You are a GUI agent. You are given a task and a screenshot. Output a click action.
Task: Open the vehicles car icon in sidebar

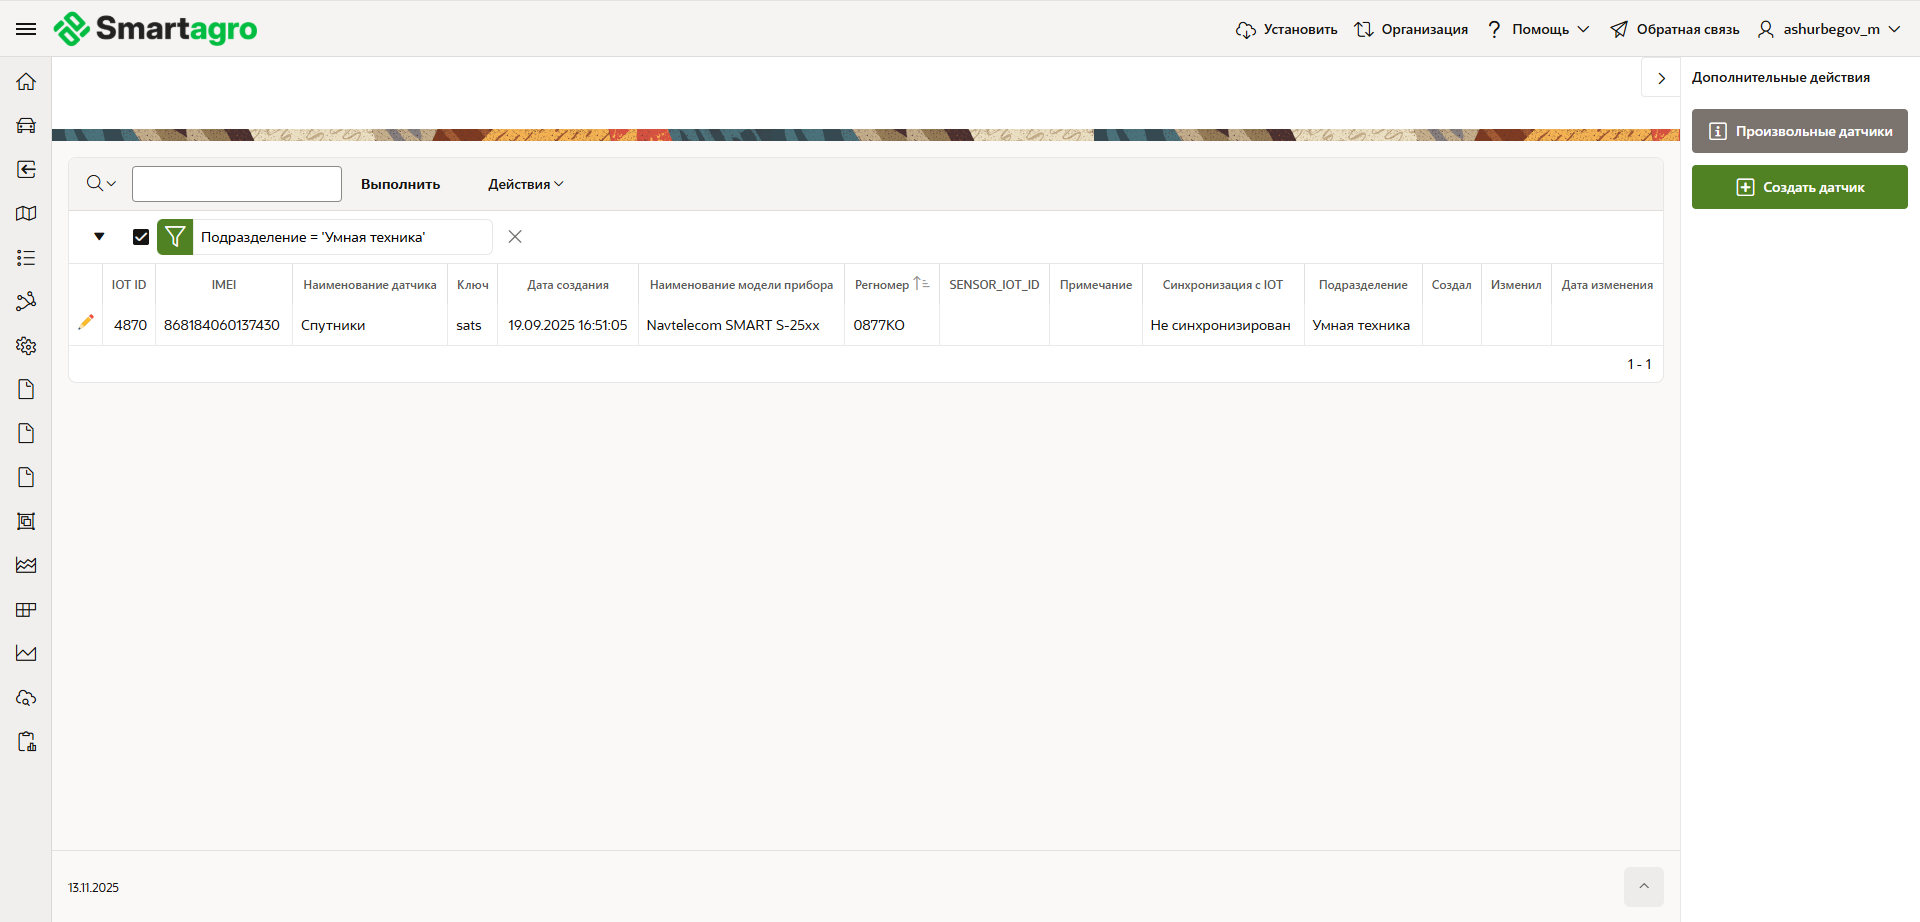(x=26, y=126)
